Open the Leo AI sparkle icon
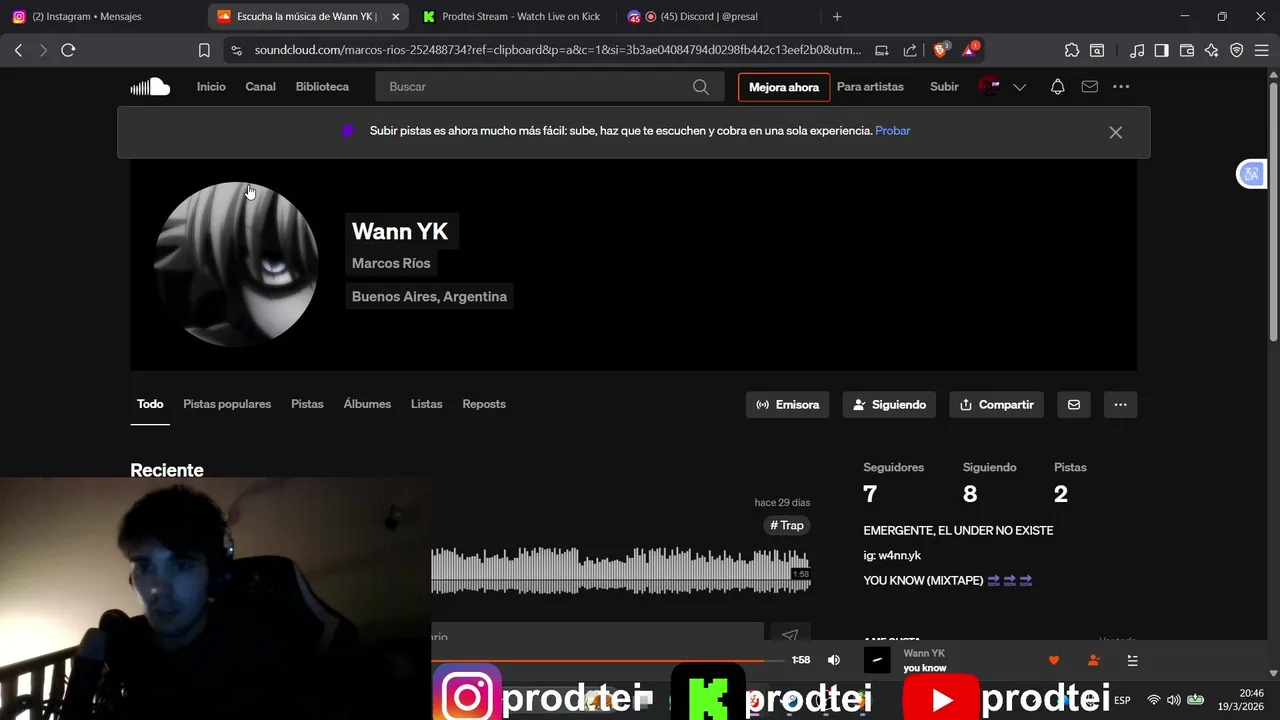 point(1212,50)
